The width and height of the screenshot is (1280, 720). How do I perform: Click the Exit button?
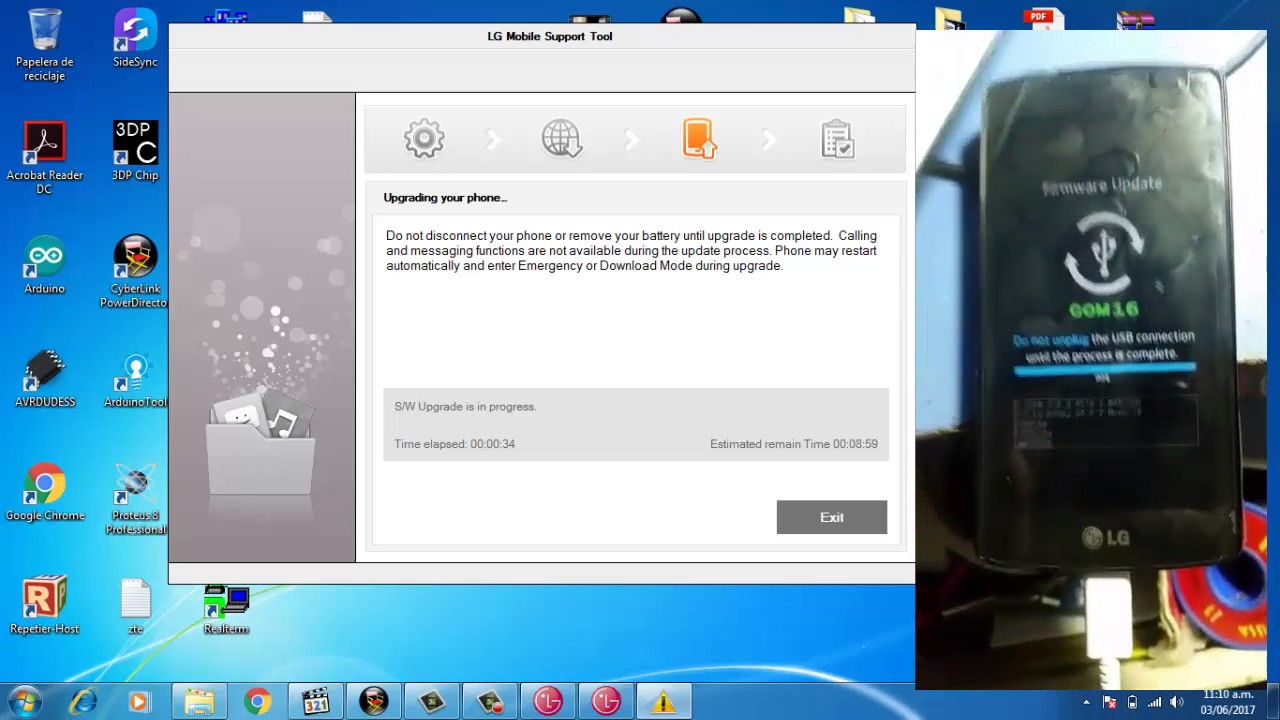coord(831,517)
